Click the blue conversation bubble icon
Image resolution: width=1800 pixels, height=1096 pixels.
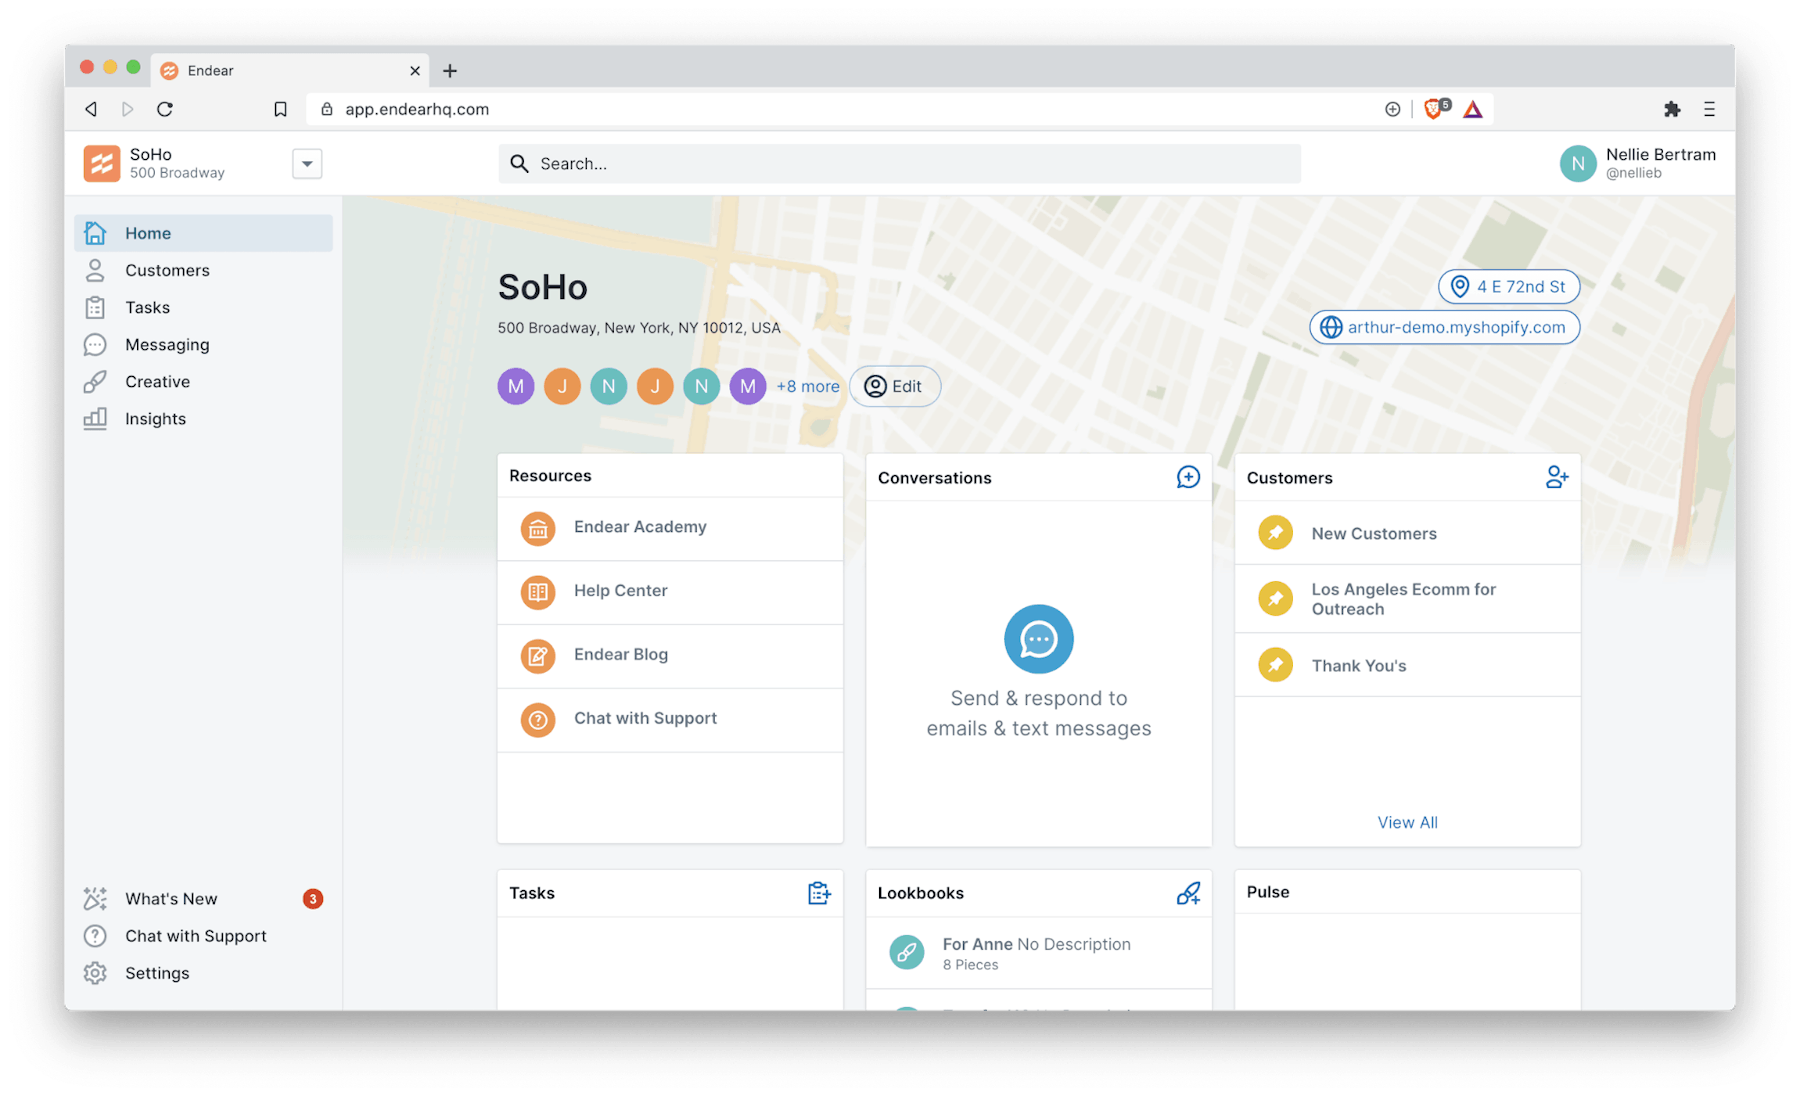tap(1039, 639)
